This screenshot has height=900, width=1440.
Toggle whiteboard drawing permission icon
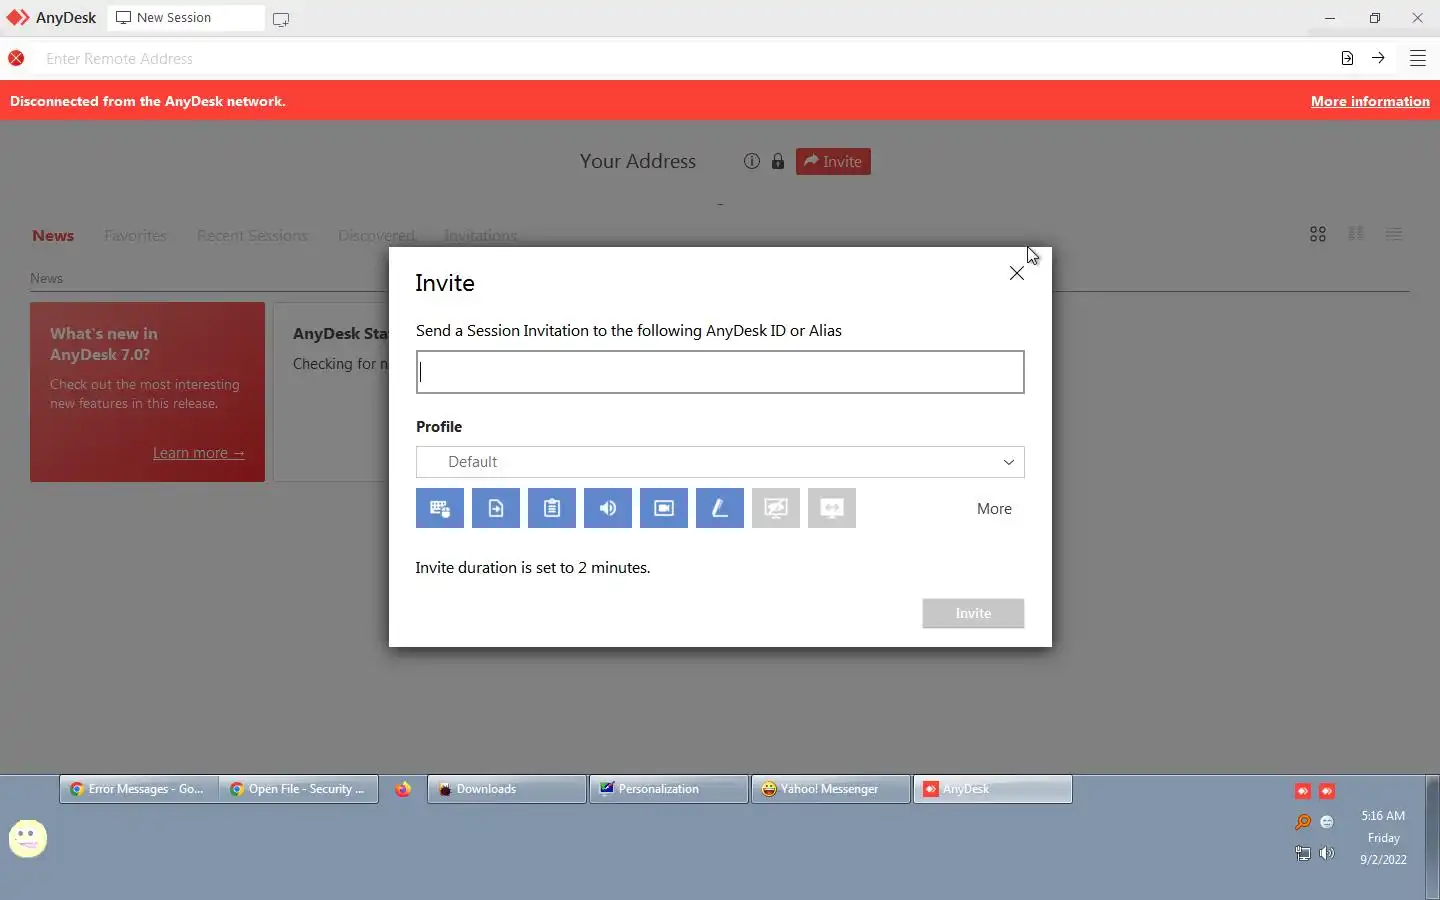click(x=720, y=508)
